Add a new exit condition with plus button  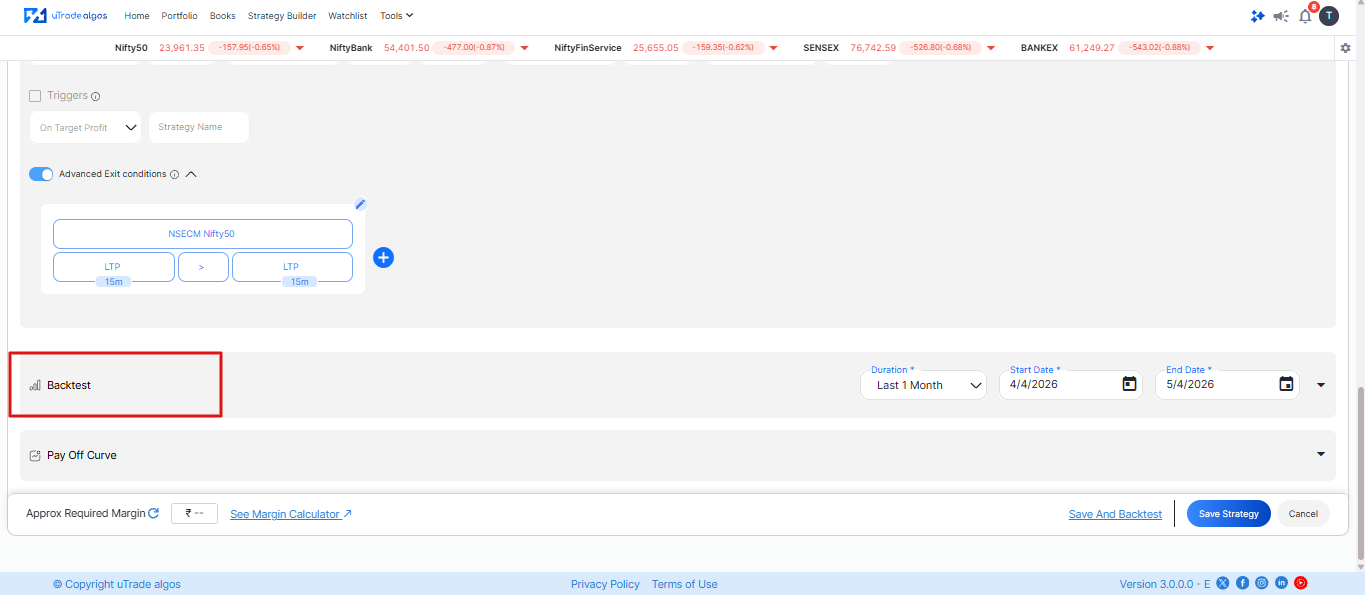(383, 257)
